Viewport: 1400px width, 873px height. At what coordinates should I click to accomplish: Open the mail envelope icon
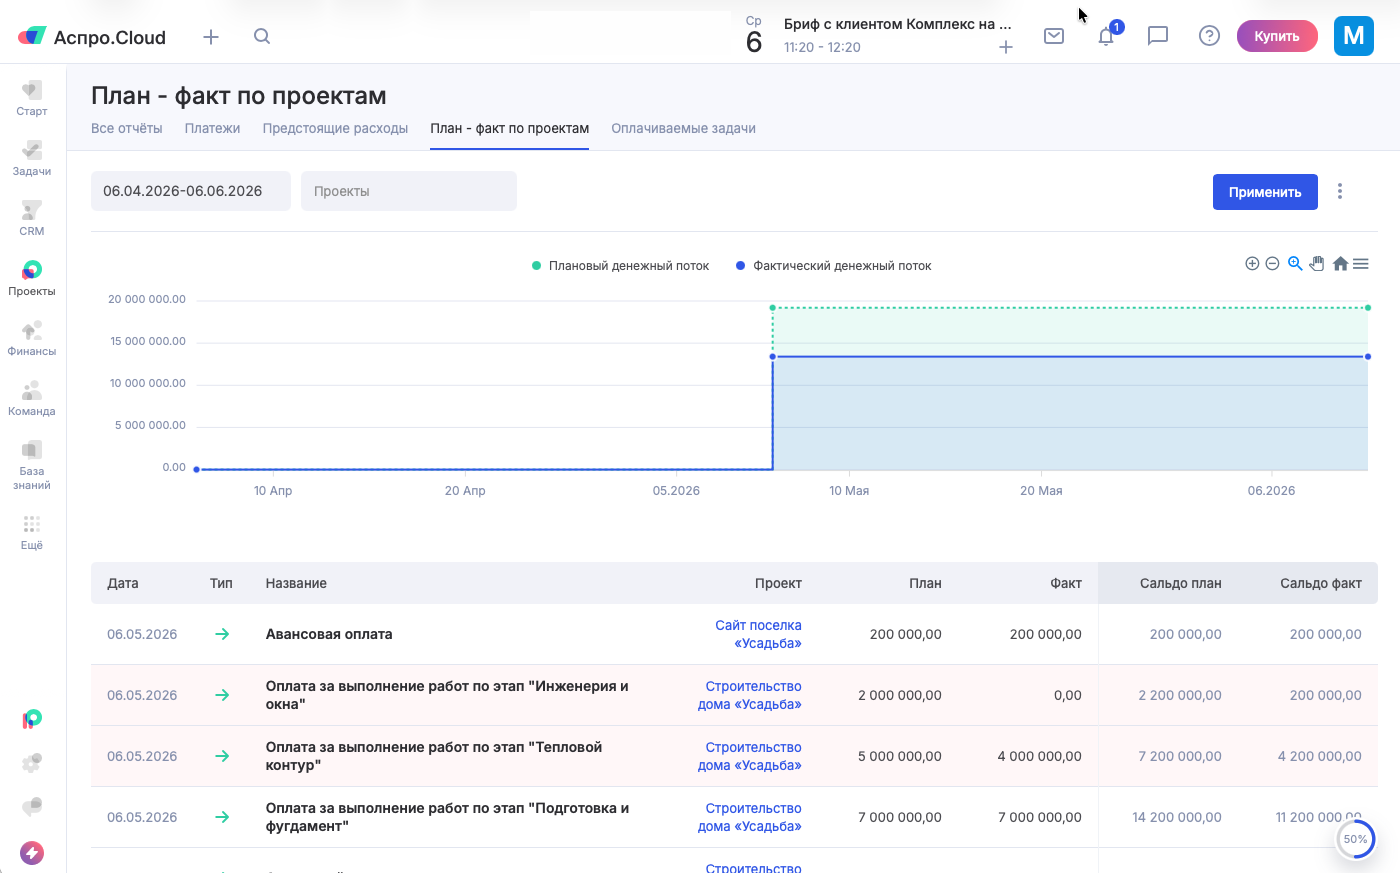pos(1054,36)
